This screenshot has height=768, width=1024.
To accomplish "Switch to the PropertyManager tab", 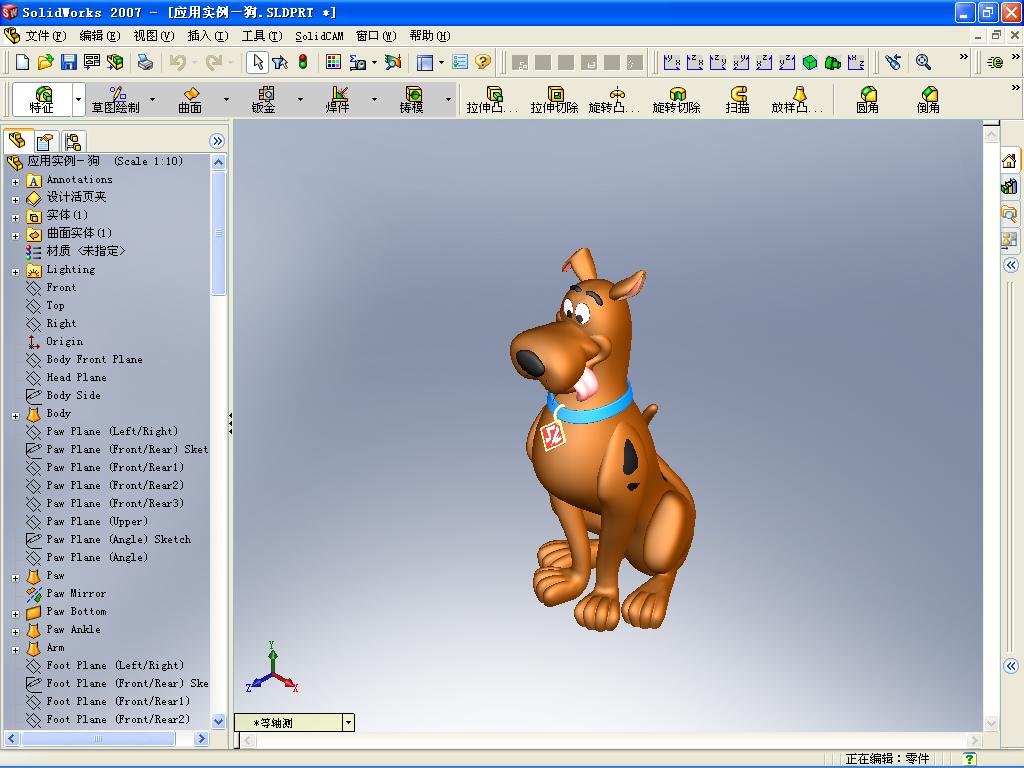I will [x=45, y=142].
